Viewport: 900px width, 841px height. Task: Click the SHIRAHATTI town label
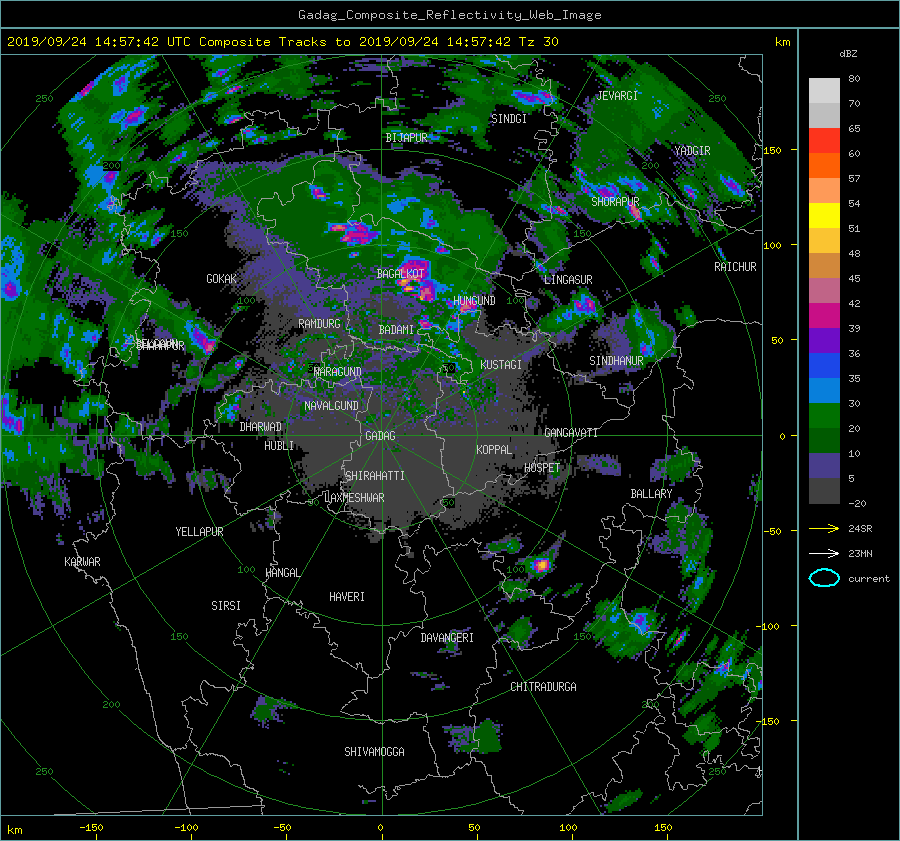click(x=375, y=476)
